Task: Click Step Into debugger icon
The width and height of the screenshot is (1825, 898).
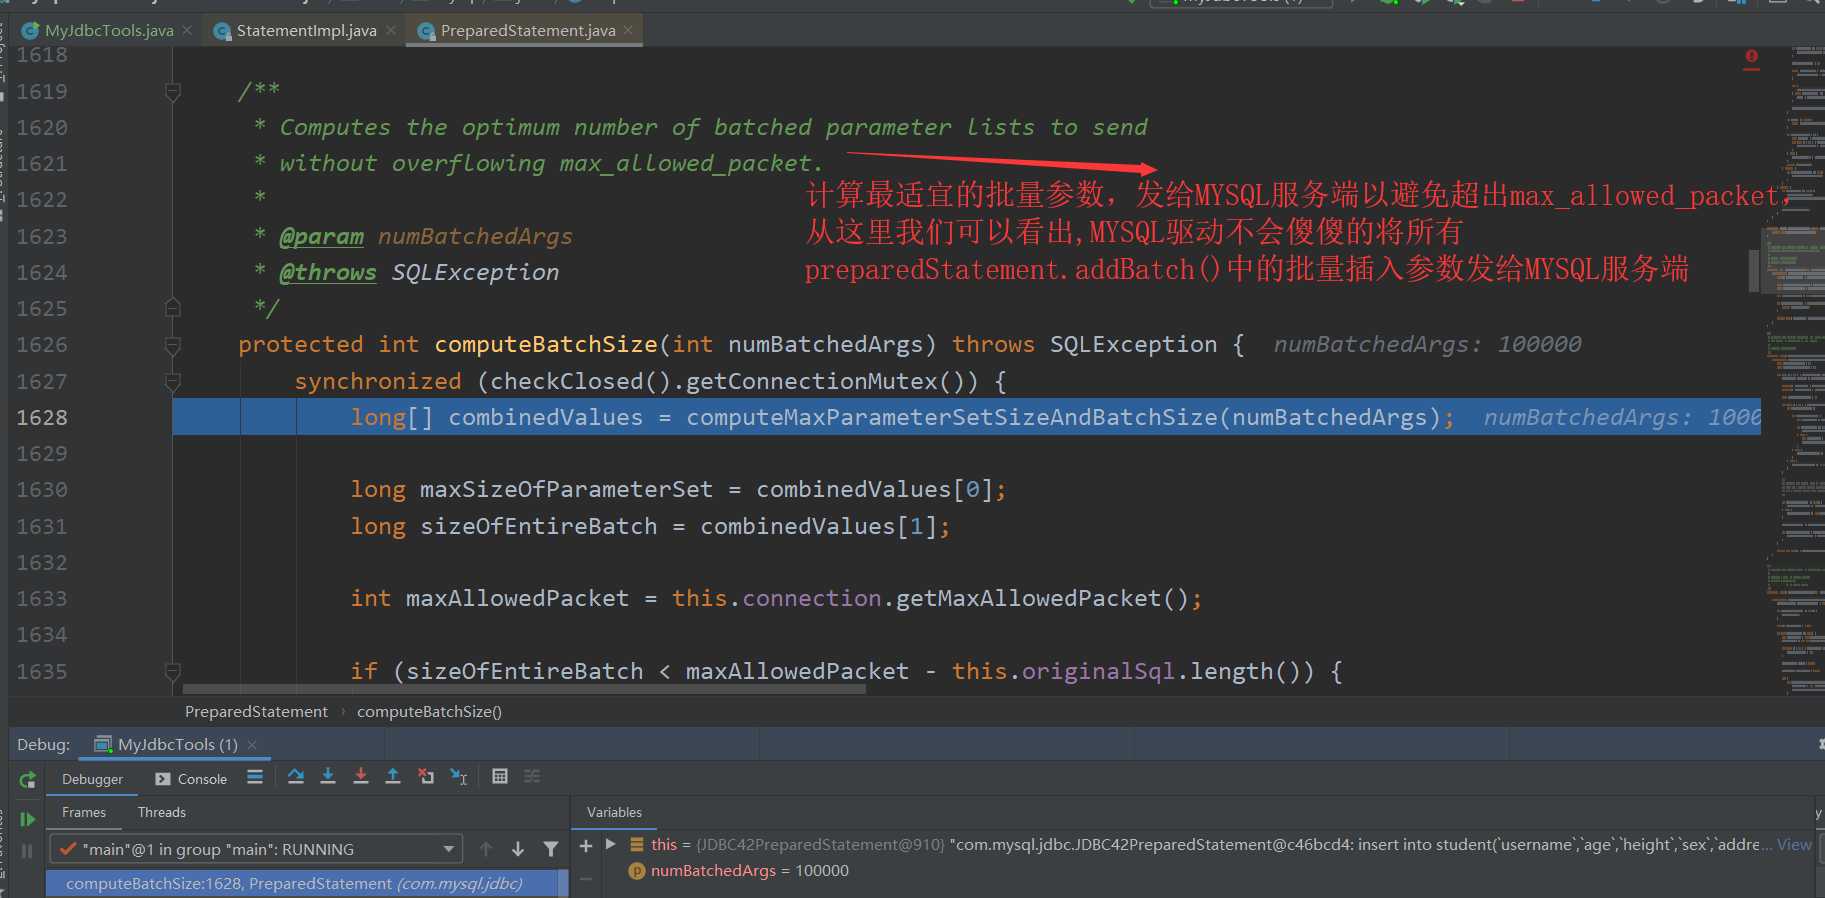Action: [328, 777]
